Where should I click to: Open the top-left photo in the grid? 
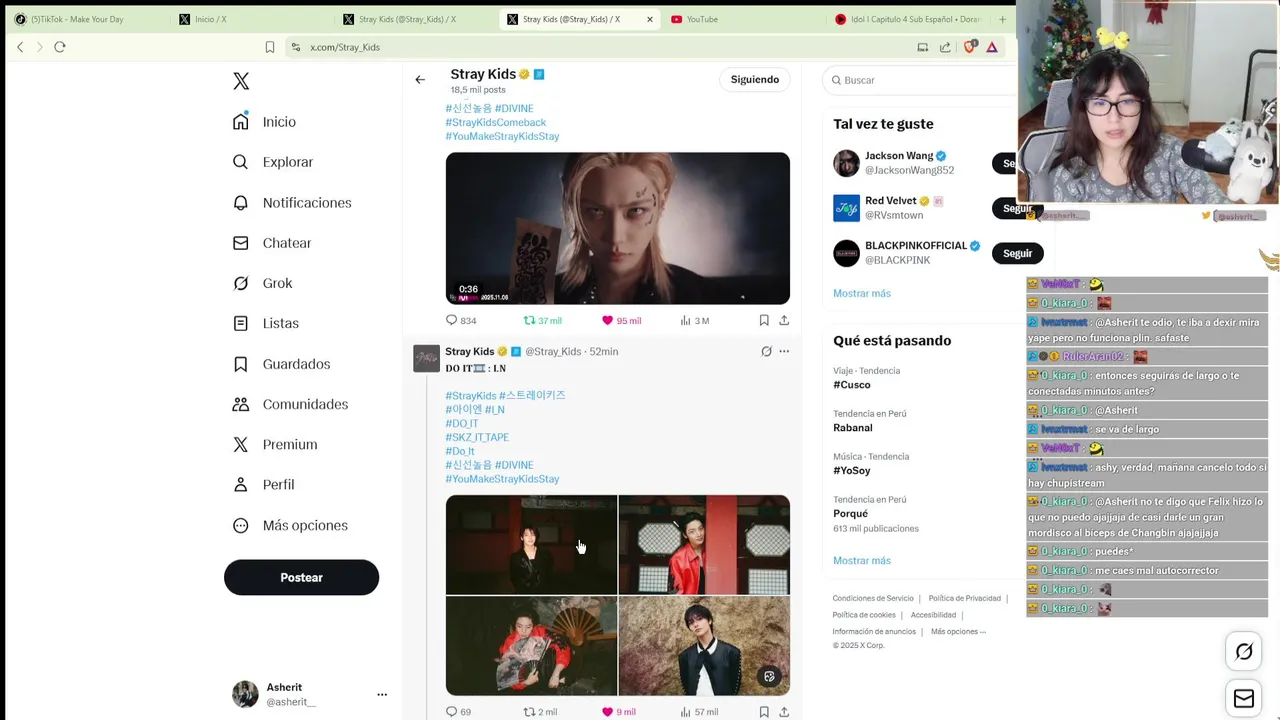click(x=531, y=544)
